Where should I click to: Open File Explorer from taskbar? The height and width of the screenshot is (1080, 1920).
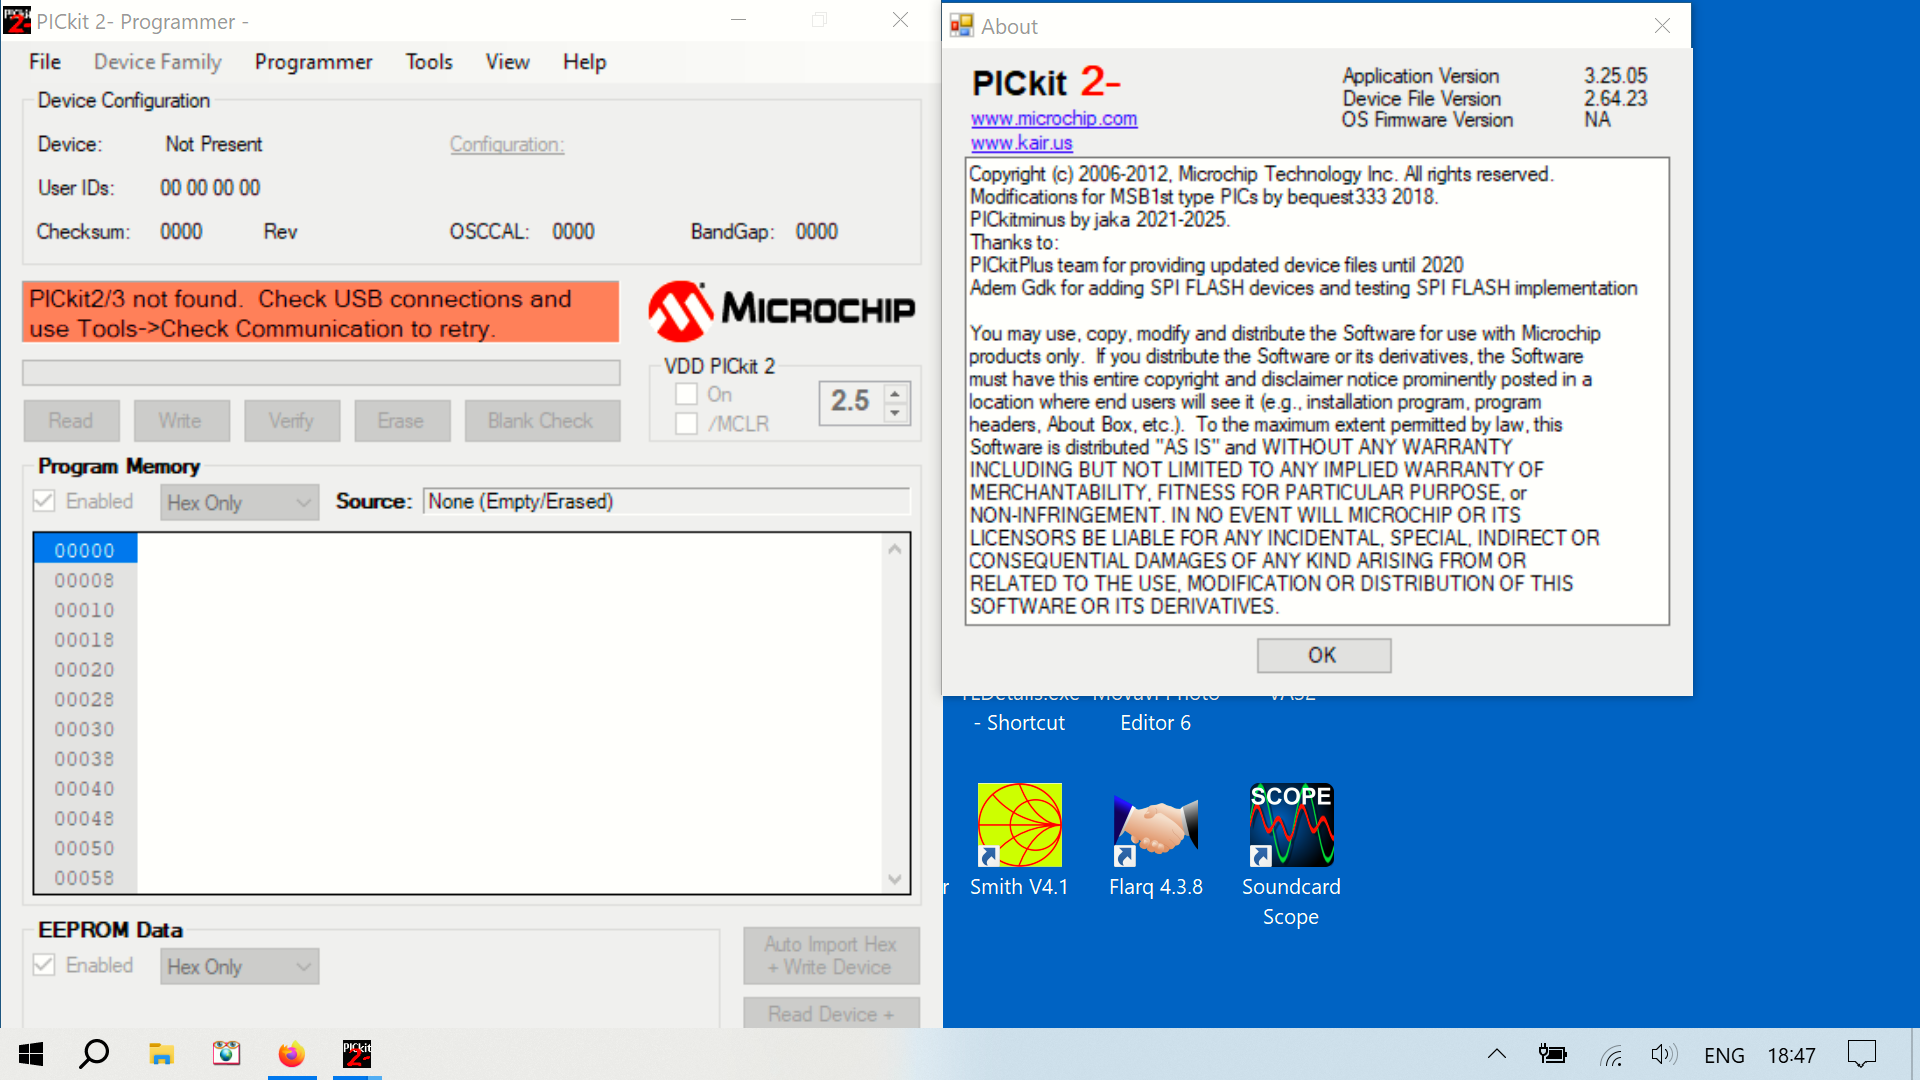(x=161, y=1054)
